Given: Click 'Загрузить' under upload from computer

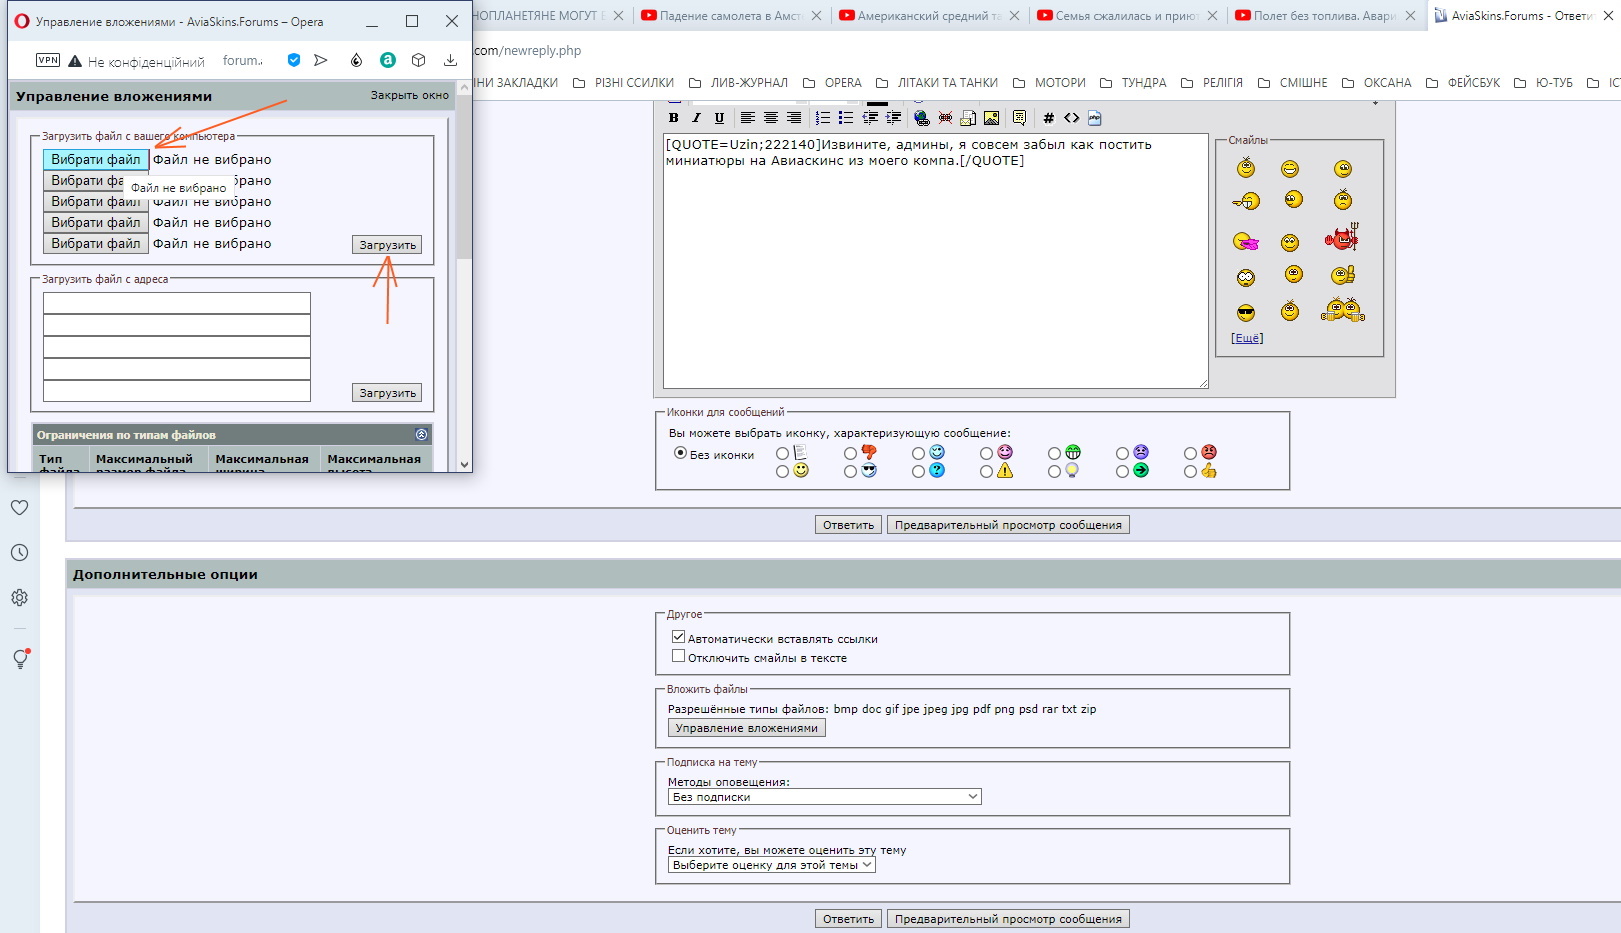Looking at the screenshot, I should (387, 245).
